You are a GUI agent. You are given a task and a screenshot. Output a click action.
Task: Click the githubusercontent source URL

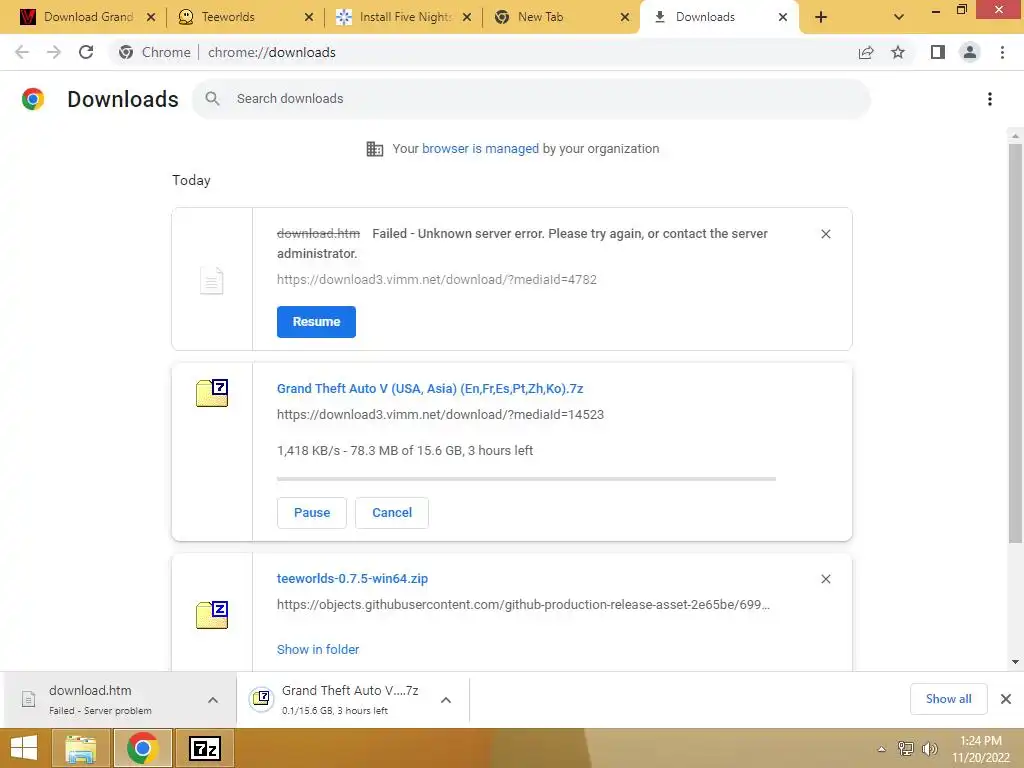tap(523, 605)
